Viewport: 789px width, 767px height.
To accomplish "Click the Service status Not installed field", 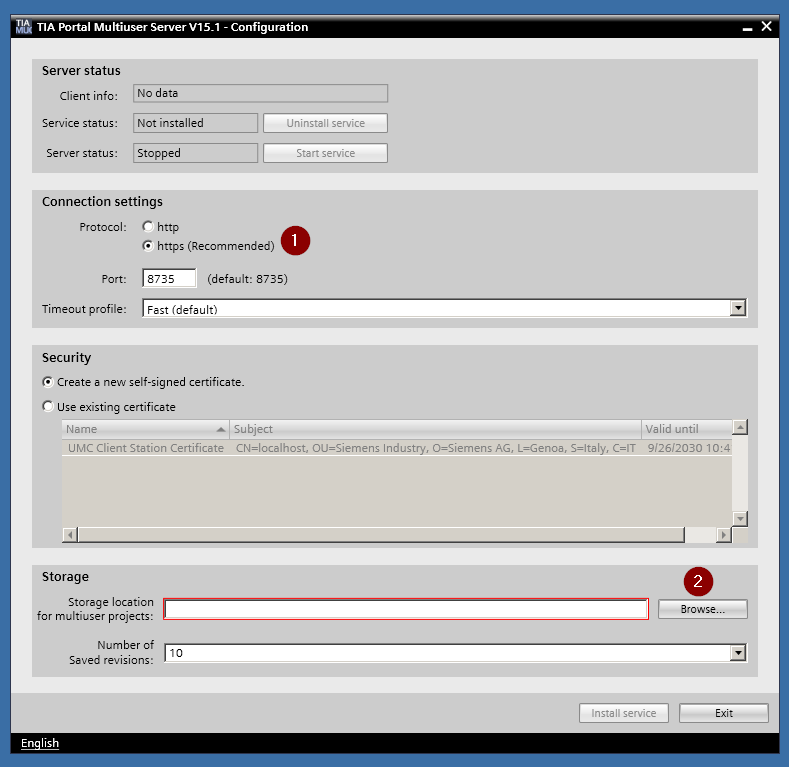I will (x=195, y=123).
